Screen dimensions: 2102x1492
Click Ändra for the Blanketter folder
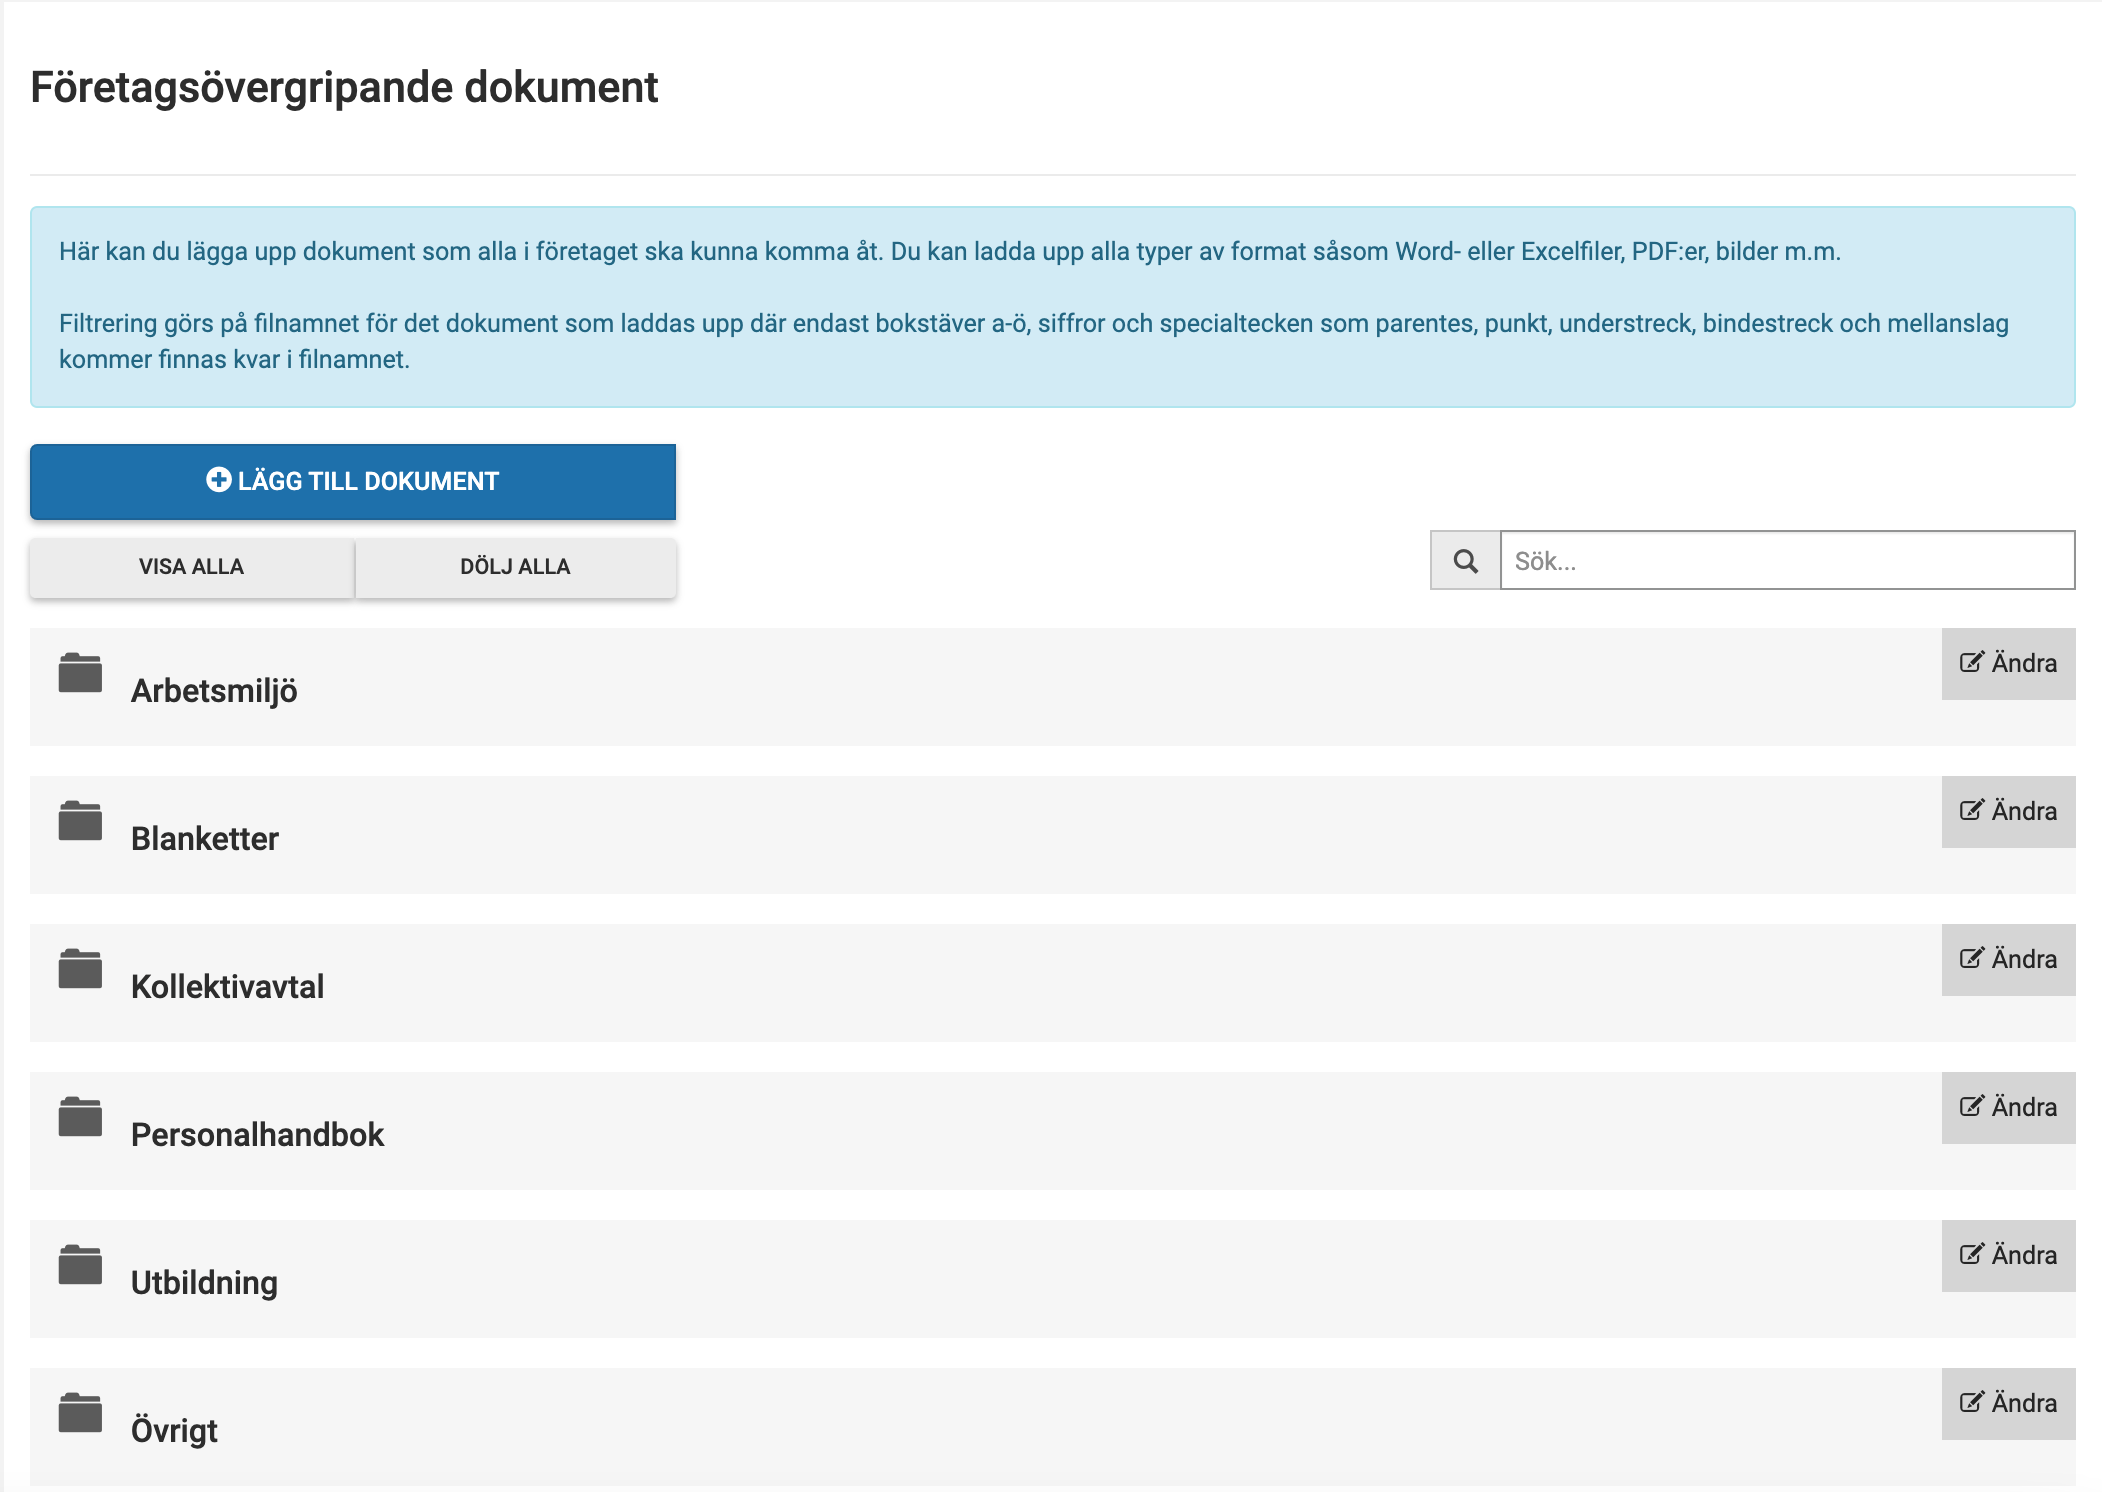pos(2008,812)
